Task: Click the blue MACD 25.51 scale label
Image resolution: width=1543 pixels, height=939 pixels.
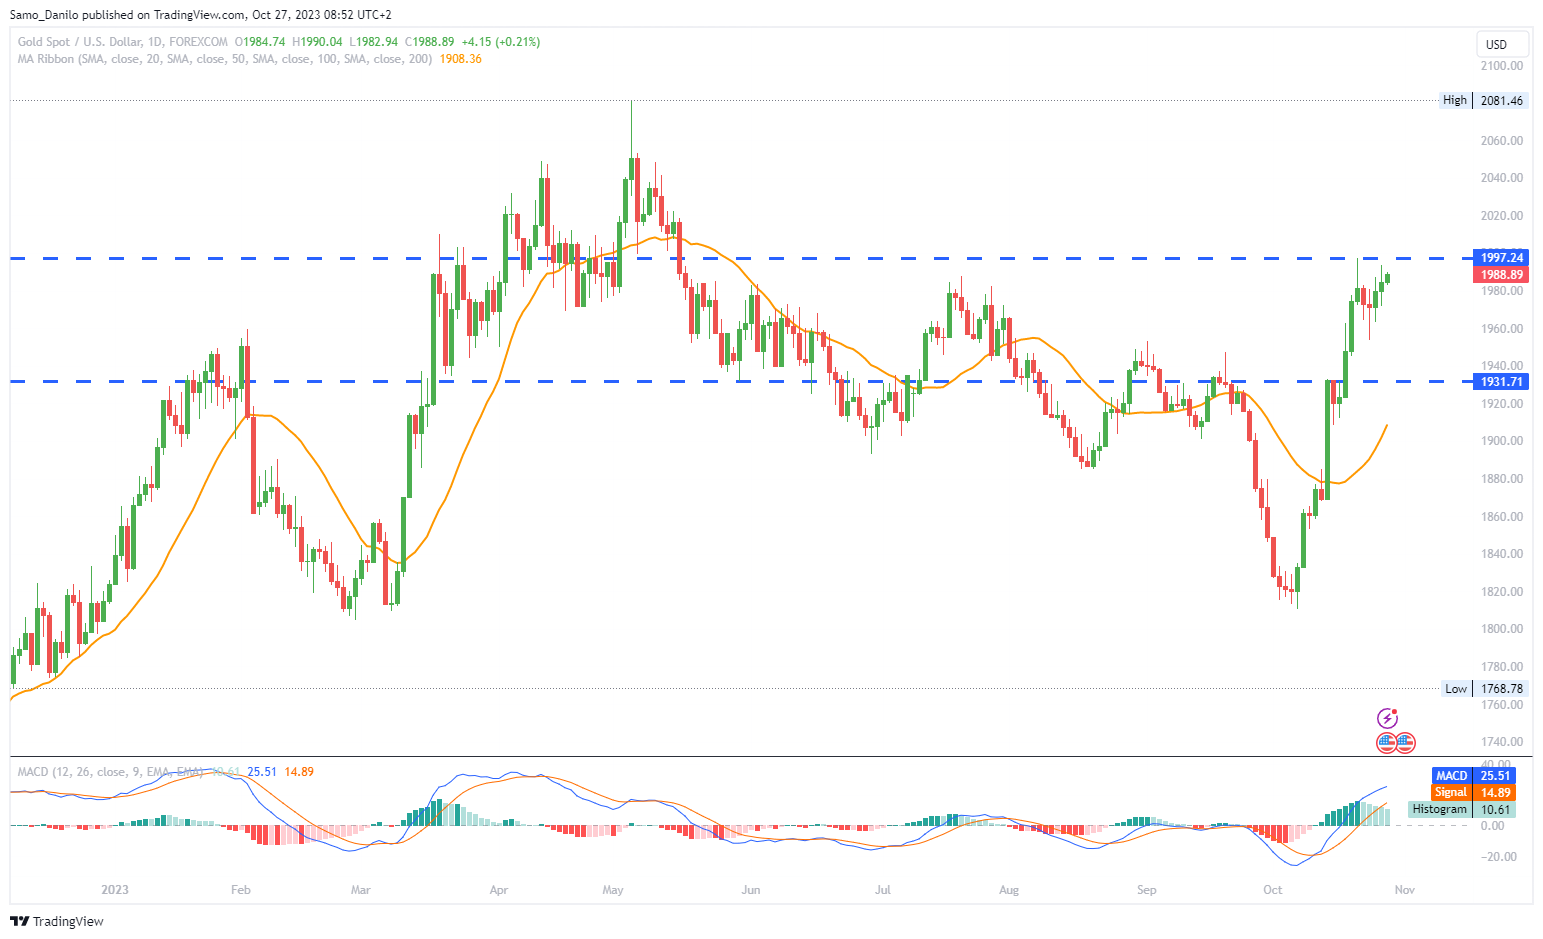Action: point(1474,776)
